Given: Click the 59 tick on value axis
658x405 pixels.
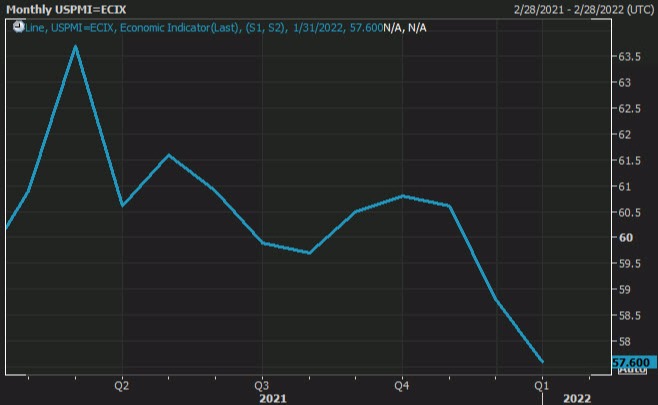Looking at the screenshot, I should (623, 290).
